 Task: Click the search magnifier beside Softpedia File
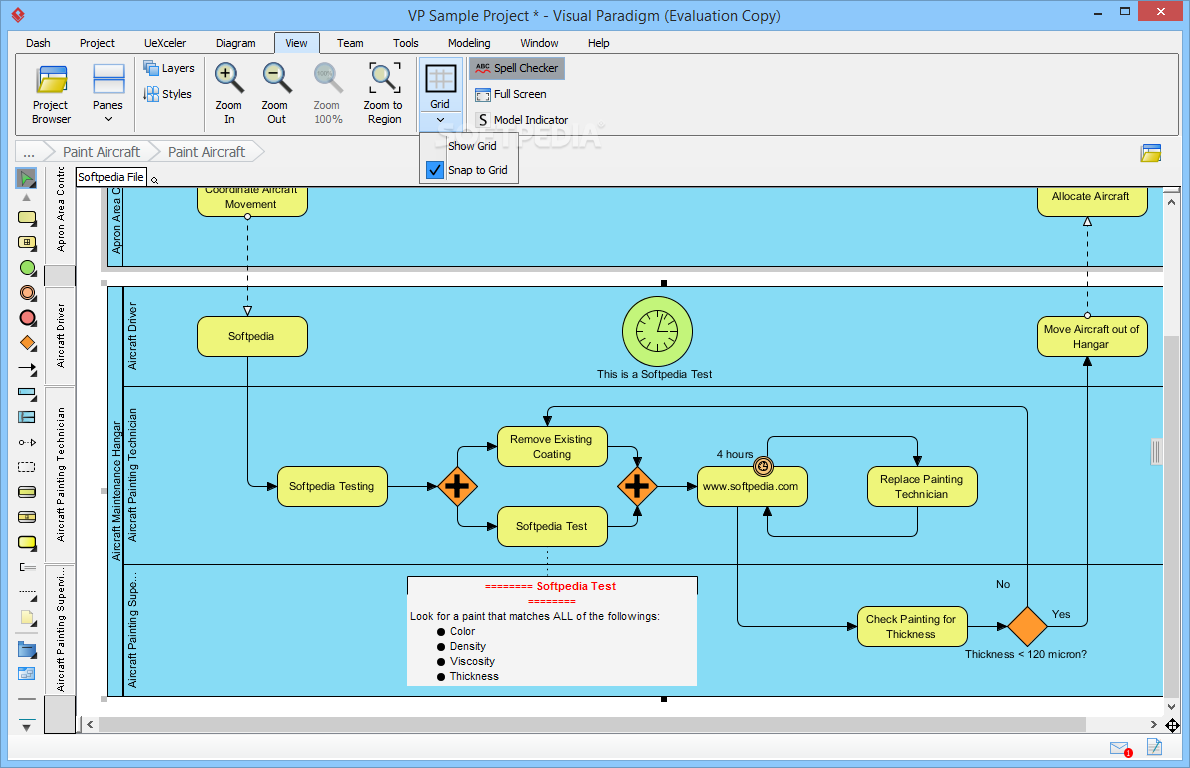coord(154,181)
